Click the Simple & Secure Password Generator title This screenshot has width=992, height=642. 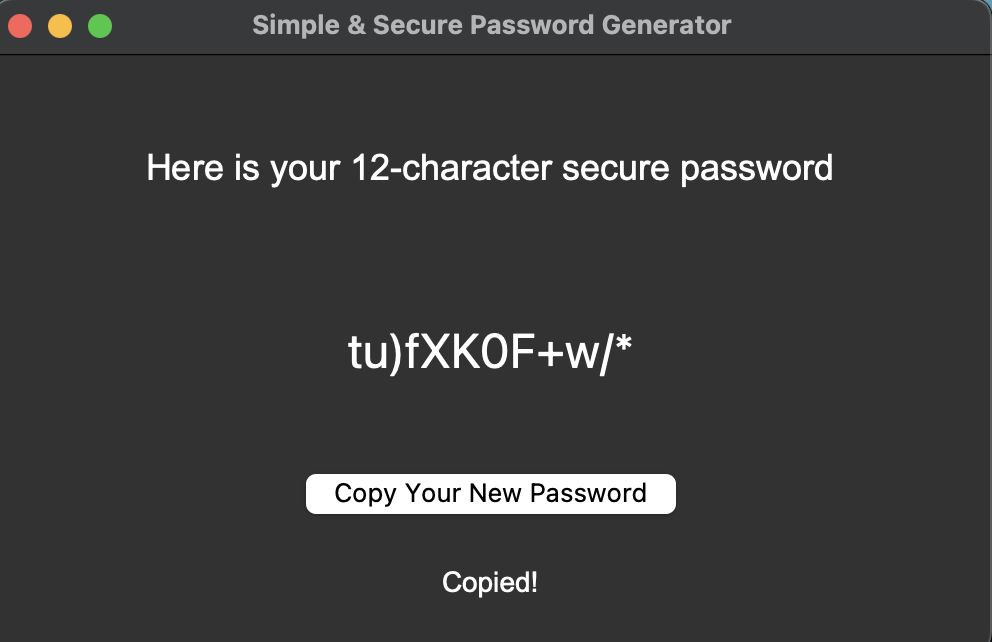[x=490, y=25]
